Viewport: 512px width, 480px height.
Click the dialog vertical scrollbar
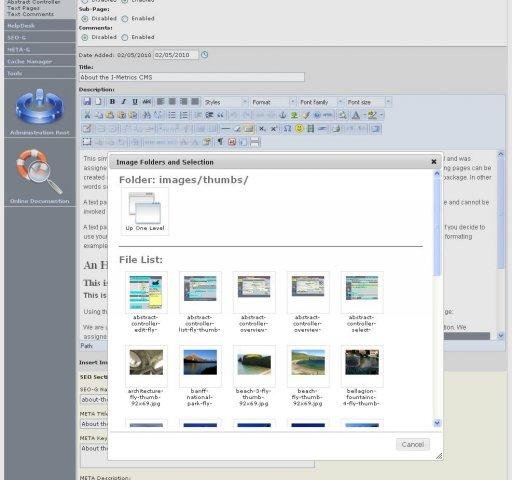437,227
